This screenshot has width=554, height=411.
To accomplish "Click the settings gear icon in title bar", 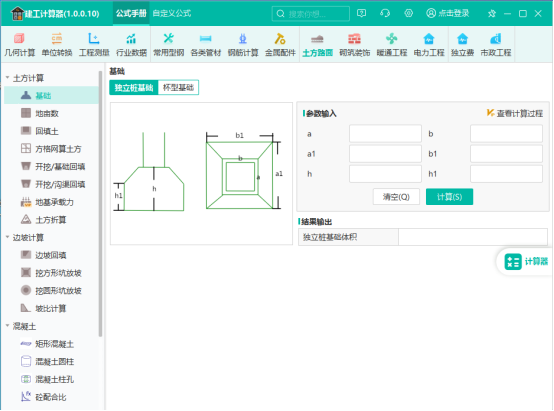I will click(x=408, y=13).
